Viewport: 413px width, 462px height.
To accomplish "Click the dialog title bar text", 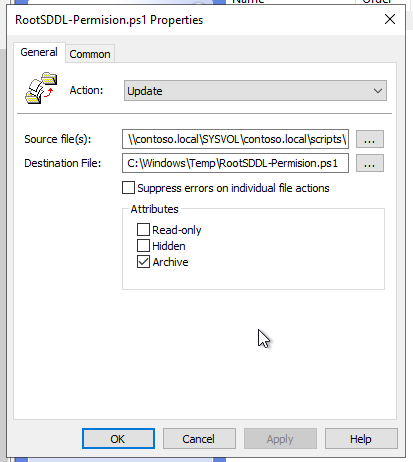I will click(x=109, y=20).
